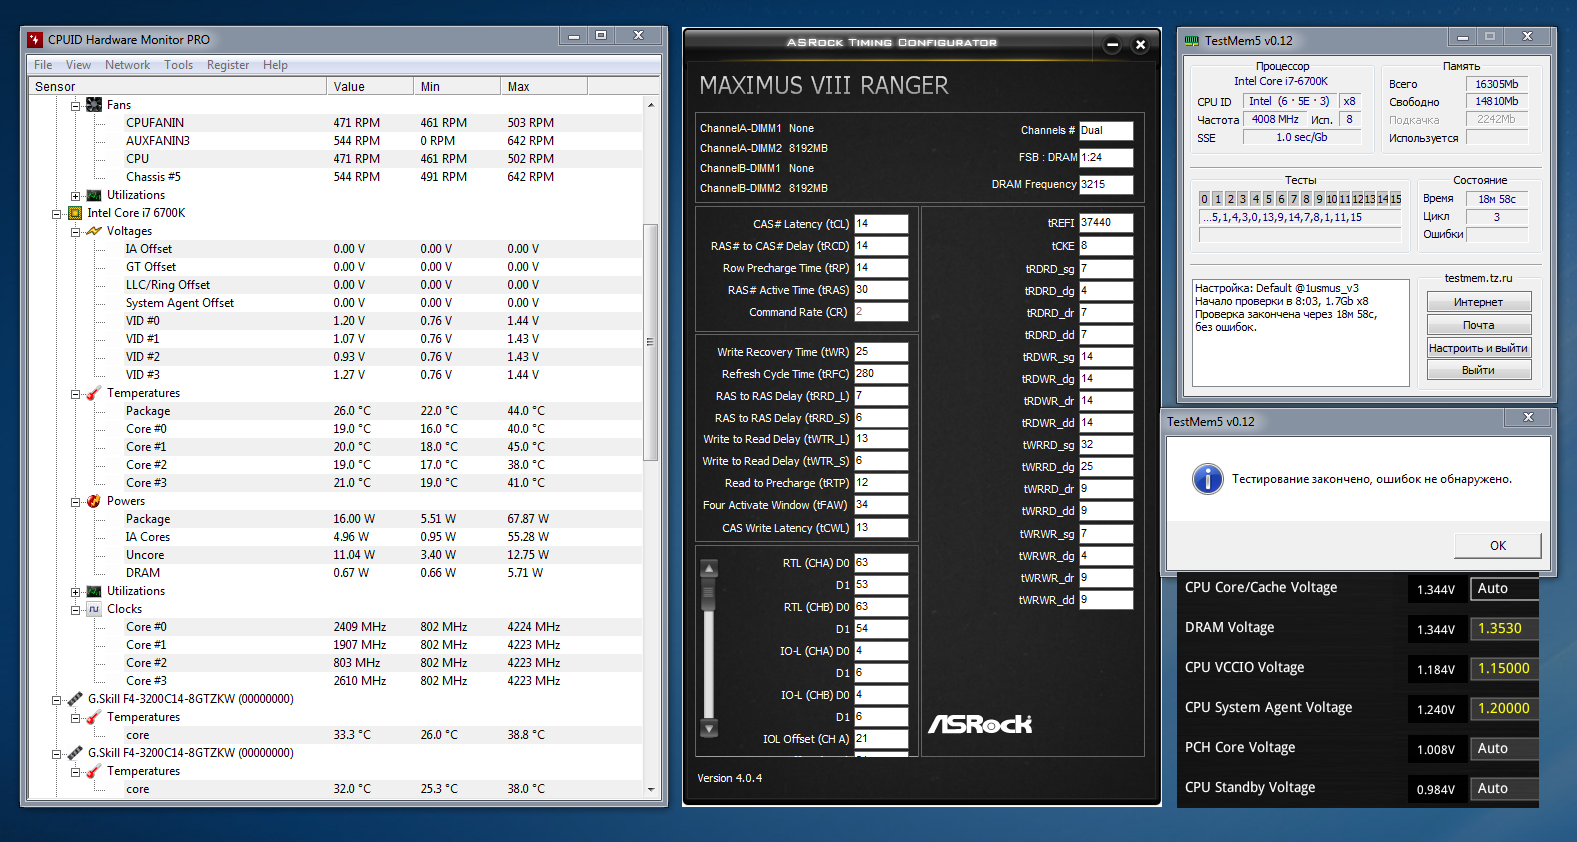Click the RAS# Active Time (tRAS) field
Viewport: 1577px width, 842px height.
click(881, 290)
